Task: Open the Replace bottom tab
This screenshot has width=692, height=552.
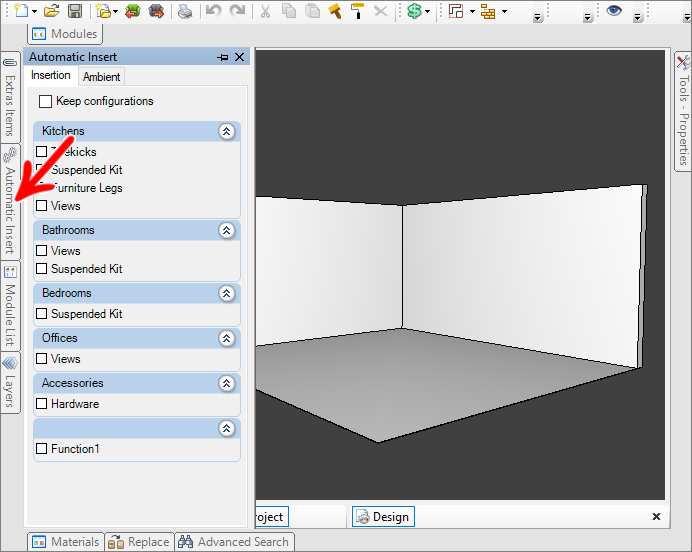Action: [x=139, y=542]
